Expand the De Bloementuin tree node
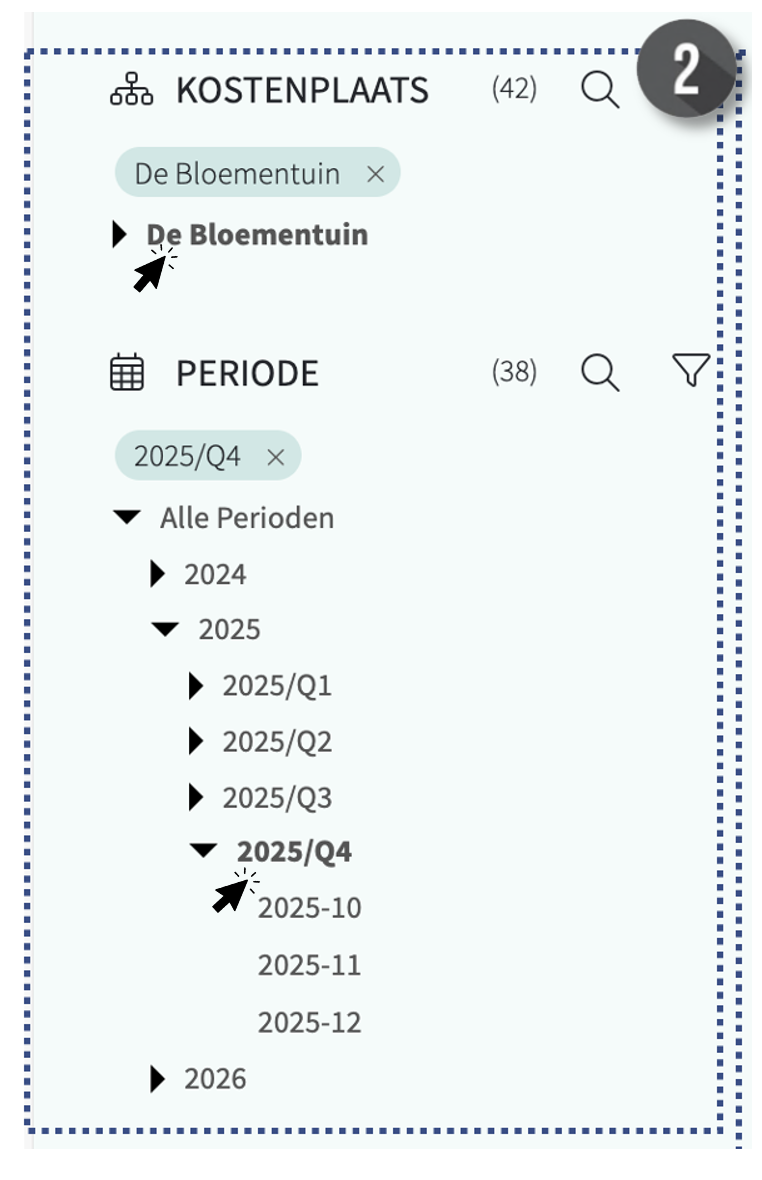The width and height of the screenshot is (762, 1180). click(x=120, y=234)
